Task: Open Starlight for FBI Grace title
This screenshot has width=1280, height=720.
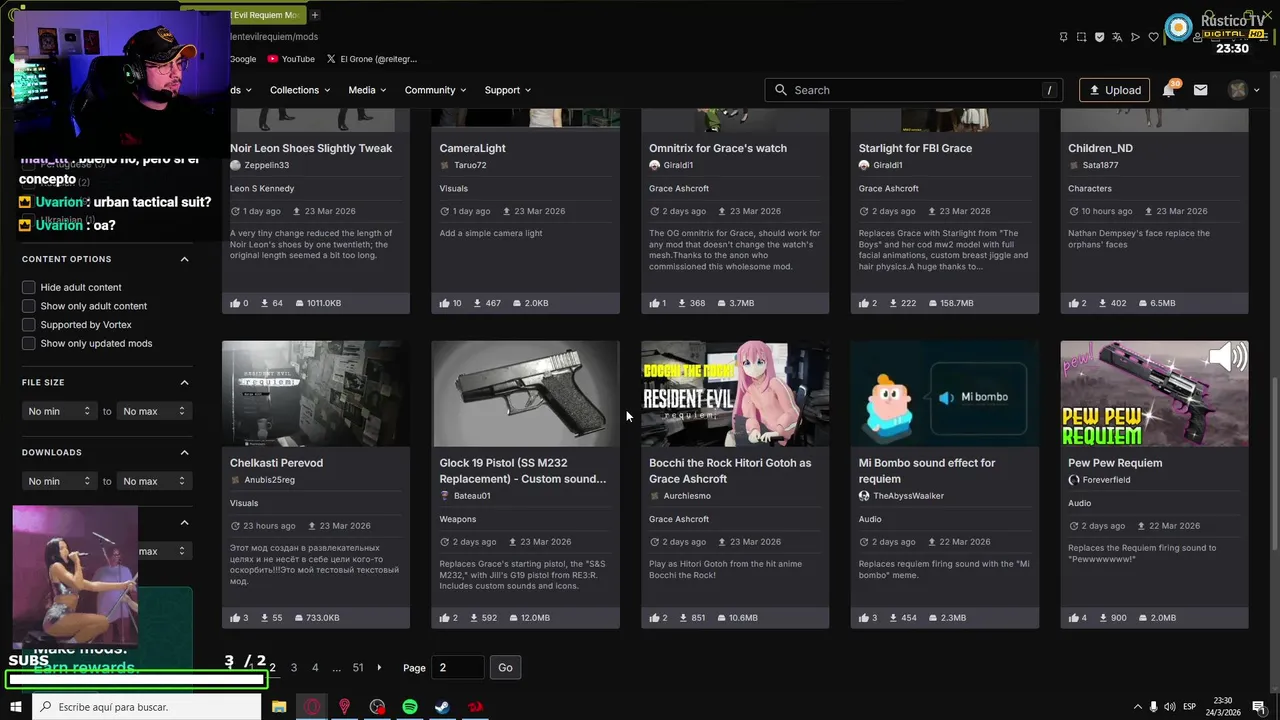Action: 915,148
